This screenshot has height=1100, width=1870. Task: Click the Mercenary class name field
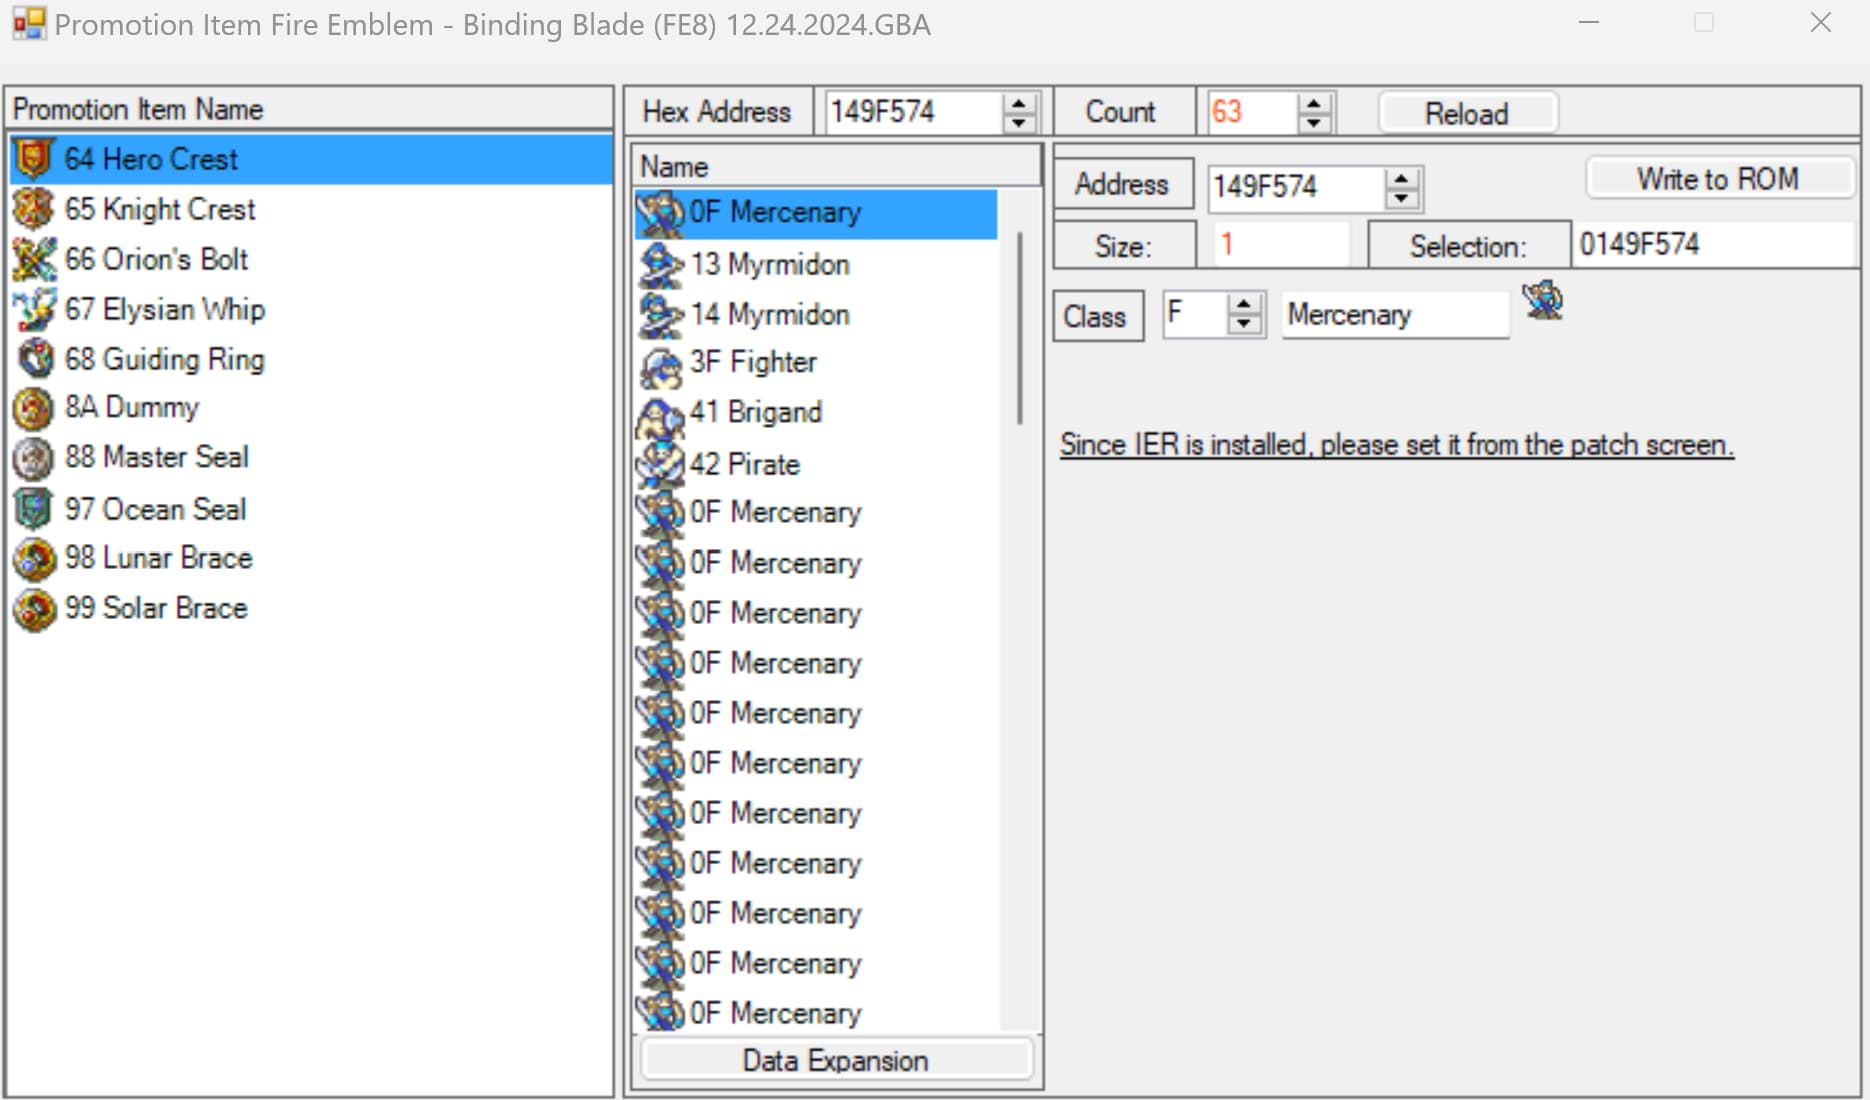1396,315
